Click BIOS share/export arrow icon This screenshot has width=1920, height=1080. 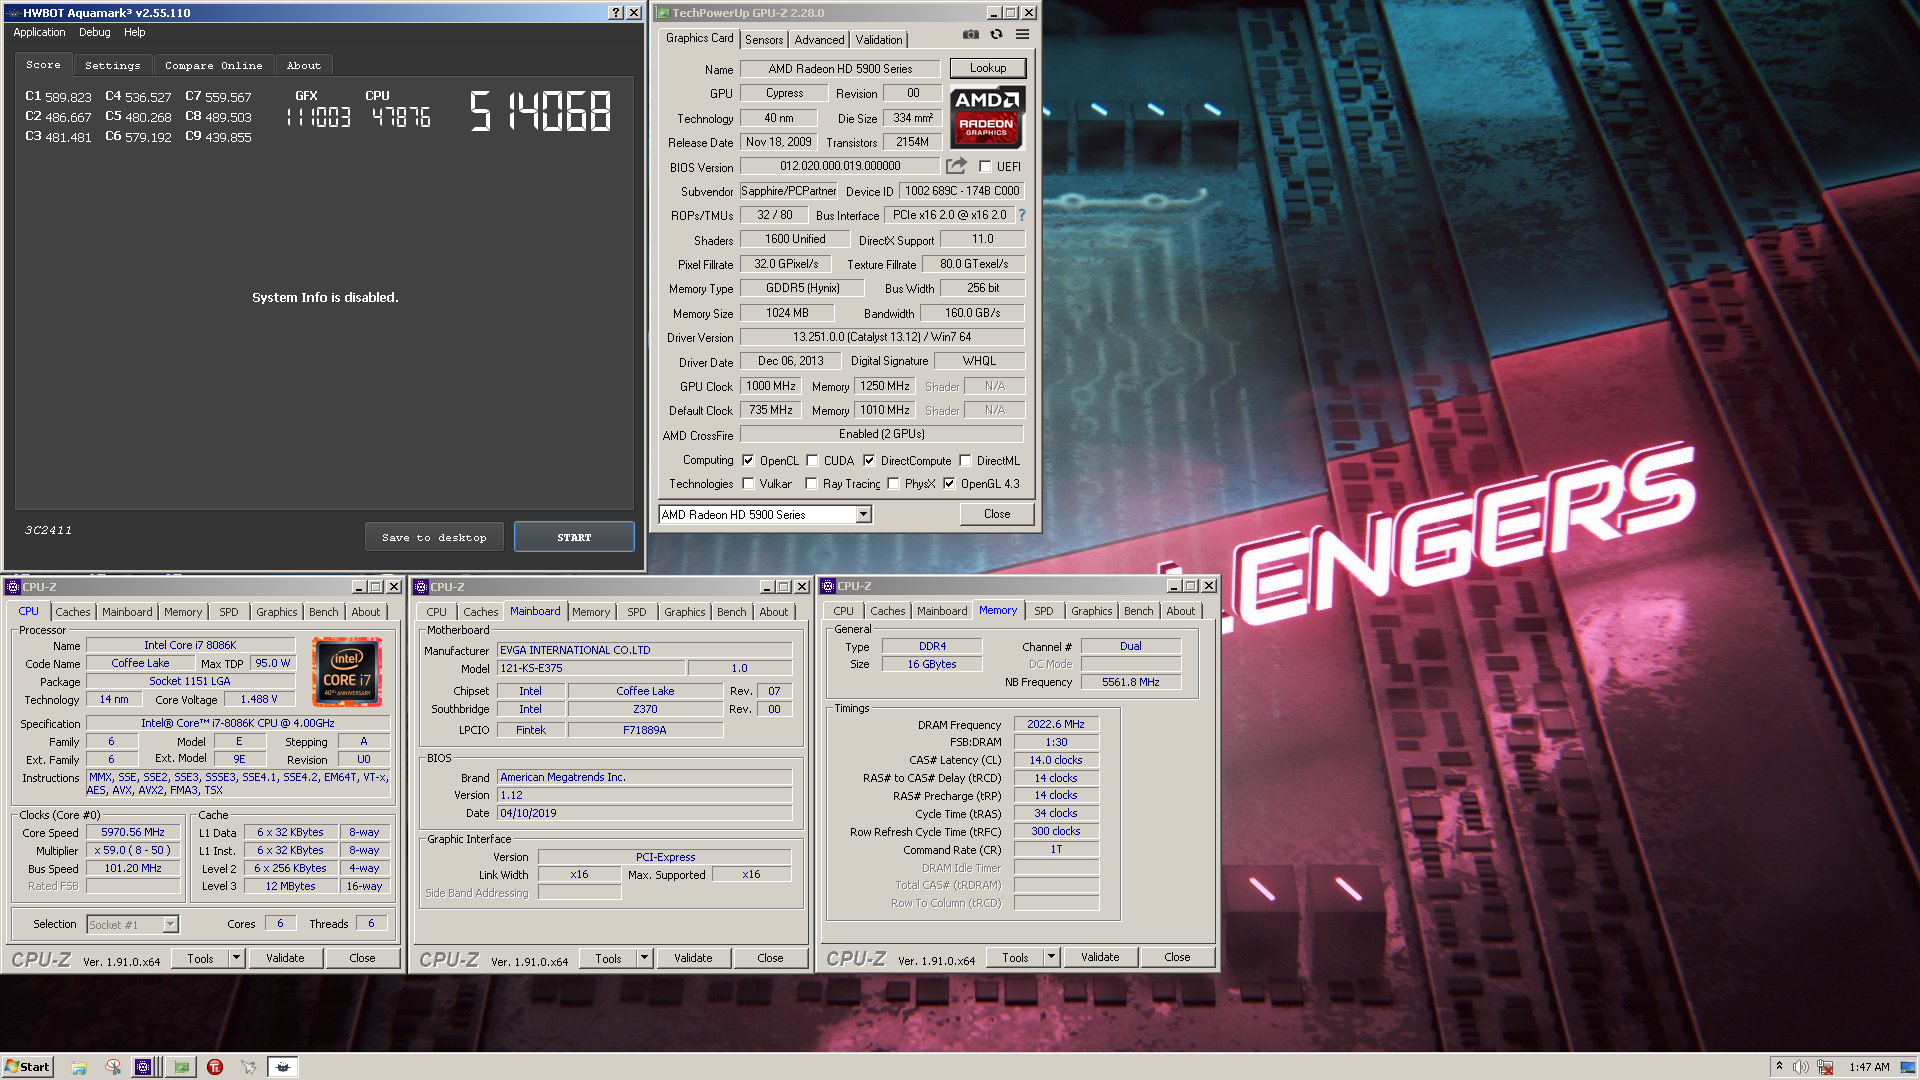point(957,166)
